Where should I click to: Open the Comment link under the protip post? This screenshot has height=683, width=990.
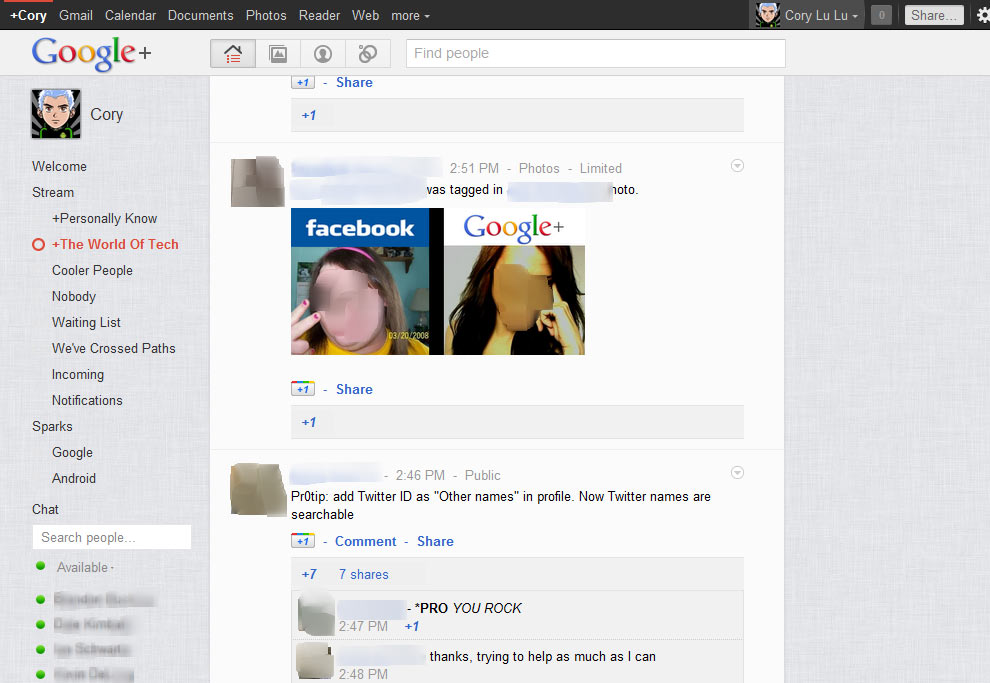(366, 540)
